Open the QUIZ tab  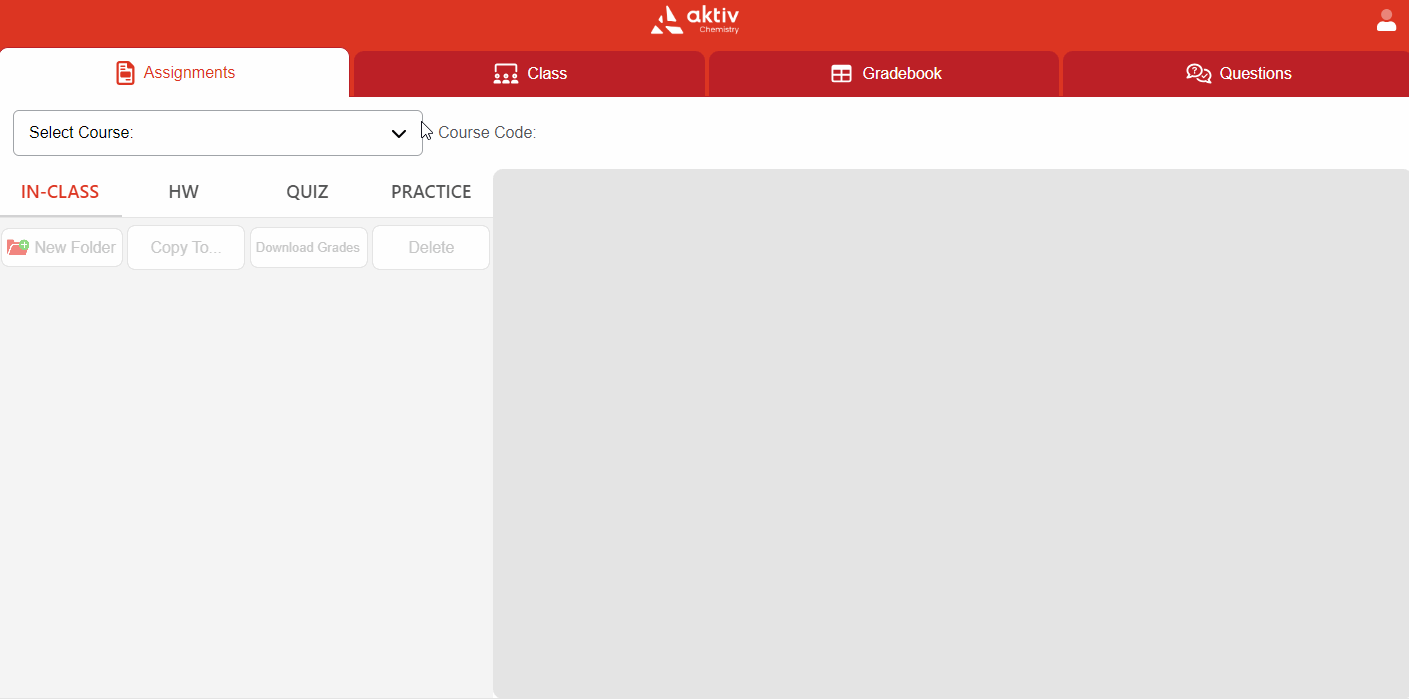[x=307, y=191]
